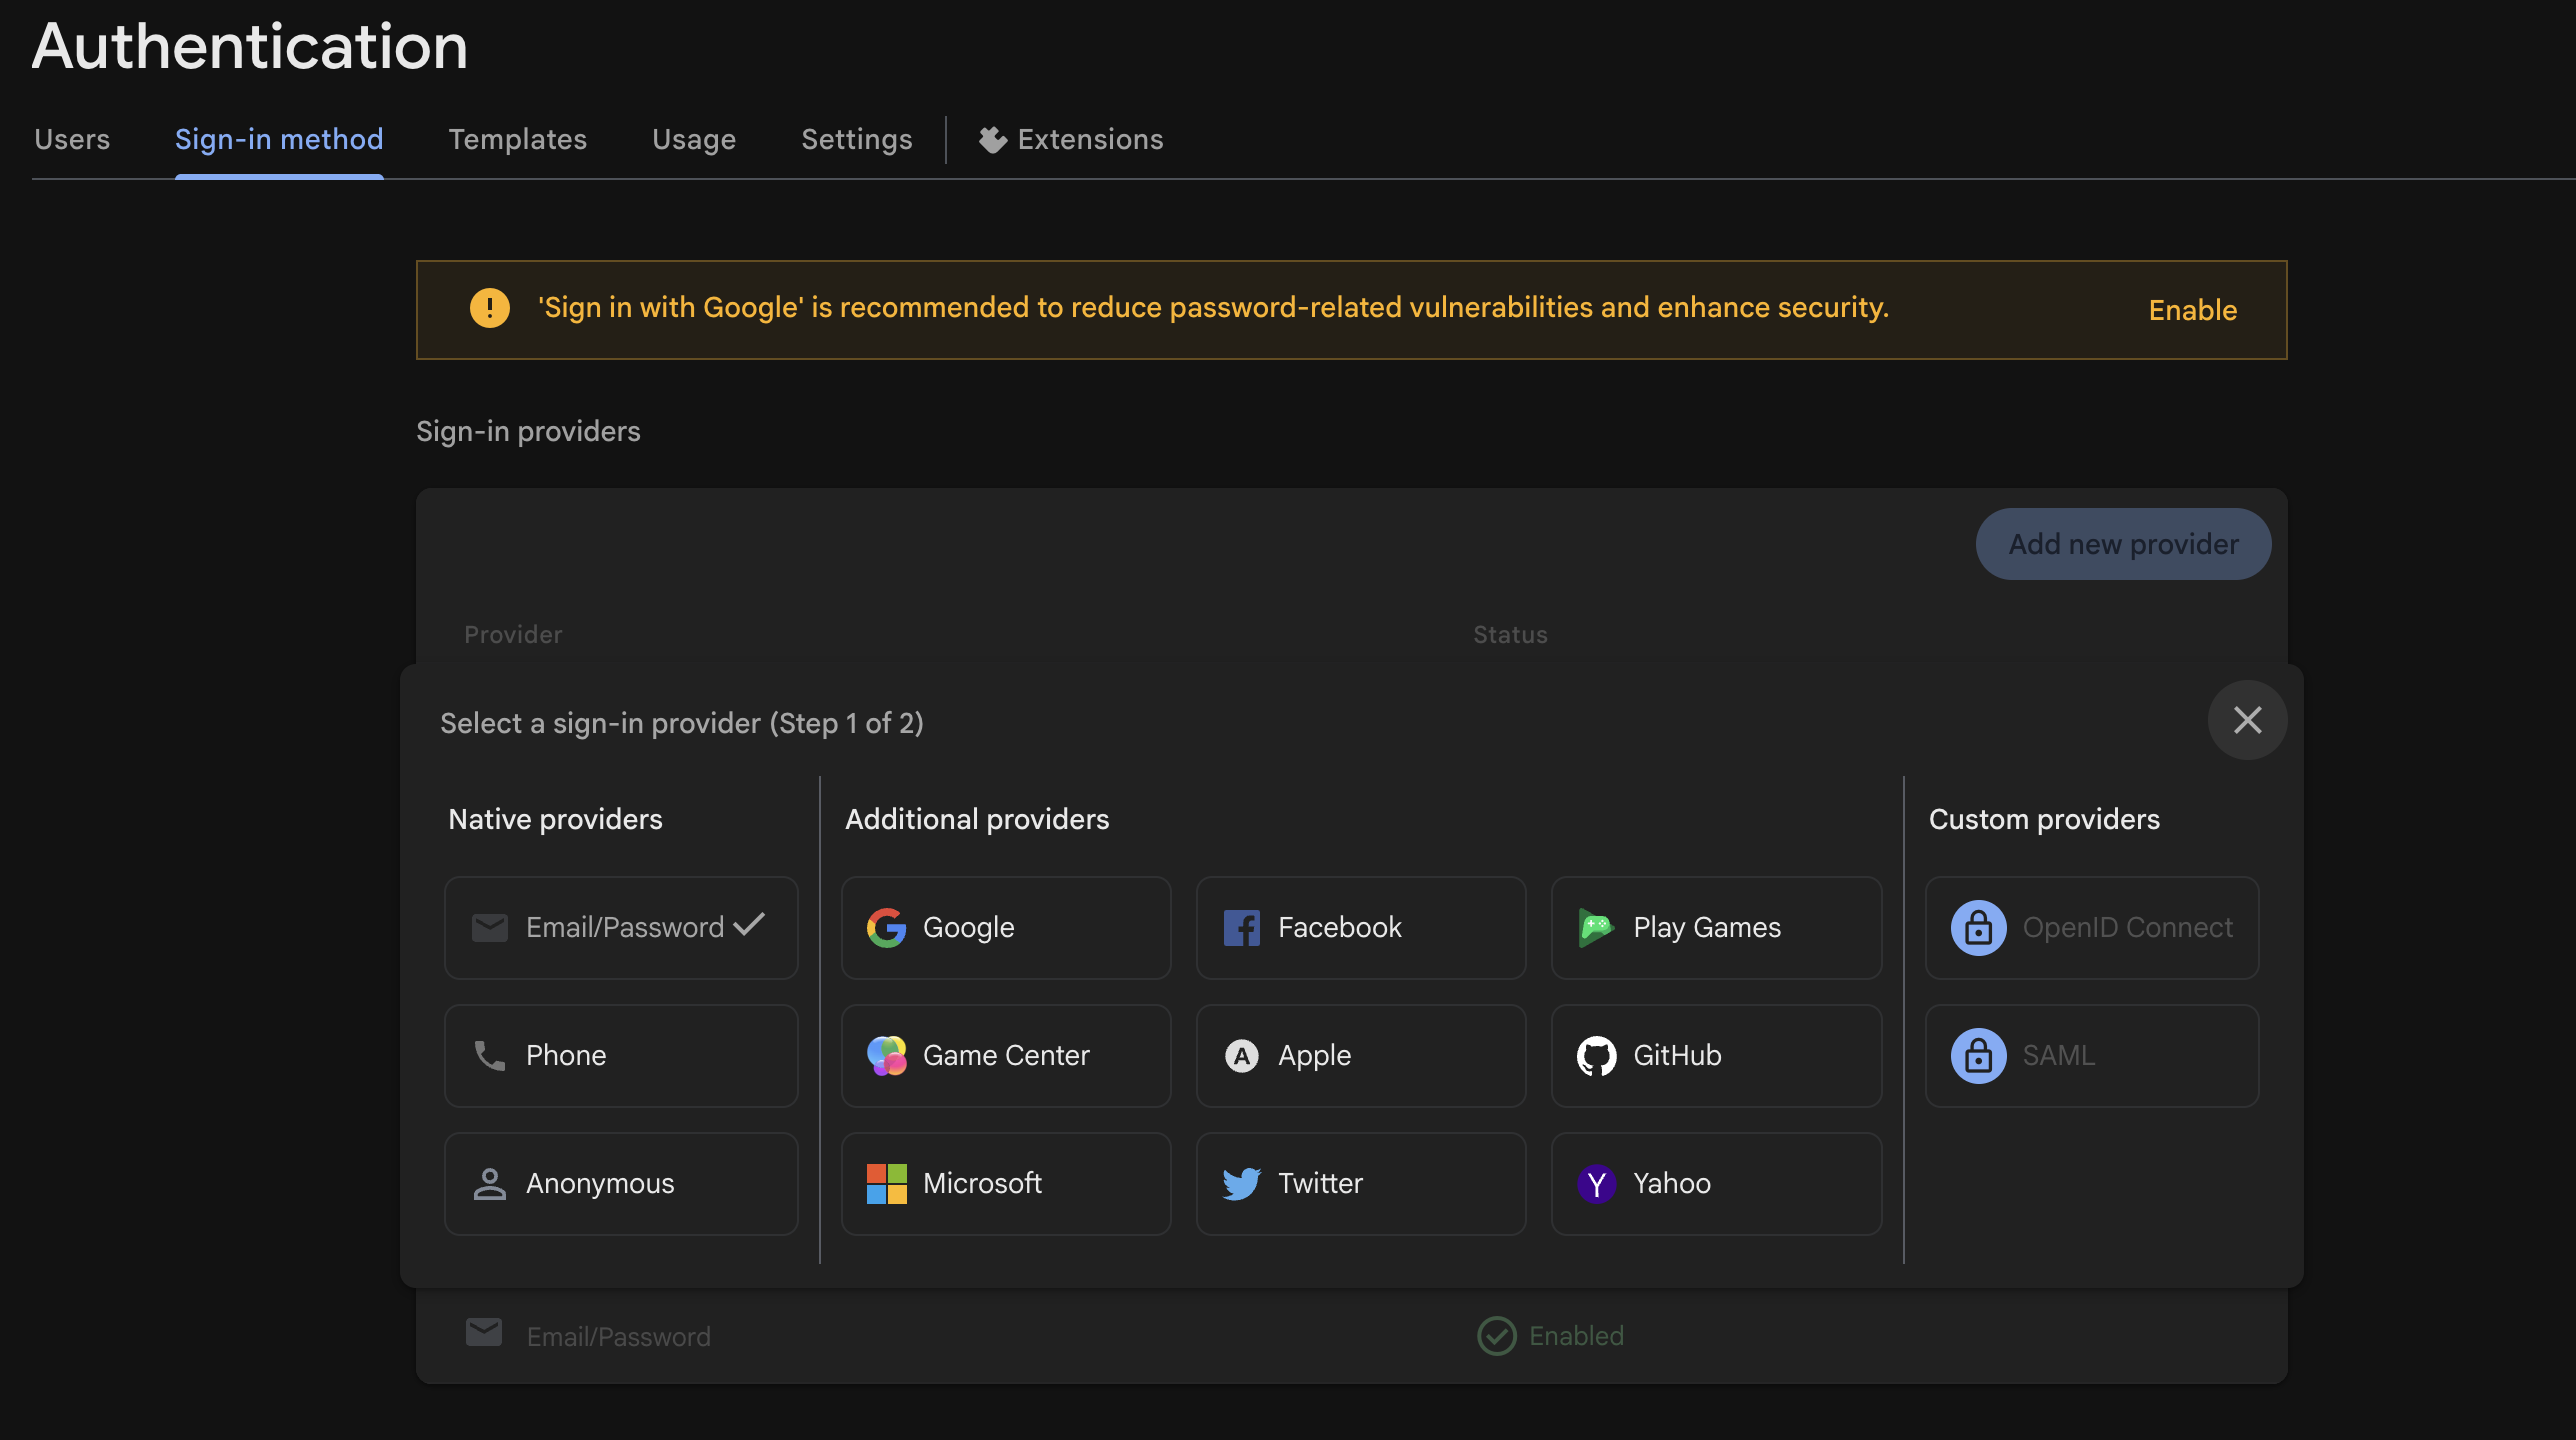The width and height of the screenshot is (2576, 1440).
Task: Choose the Apple provider label
Action: click(1314, 1056)
